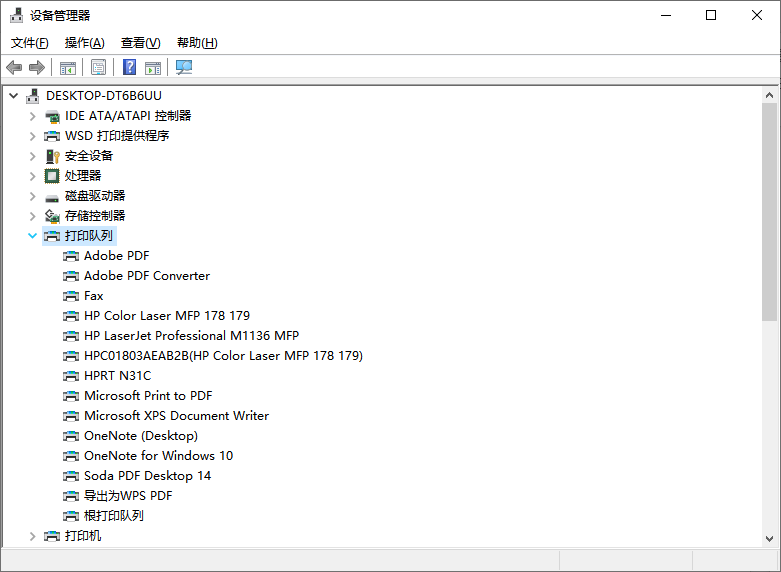Select Microsoft XPS Document Writer

click(176, 416)
